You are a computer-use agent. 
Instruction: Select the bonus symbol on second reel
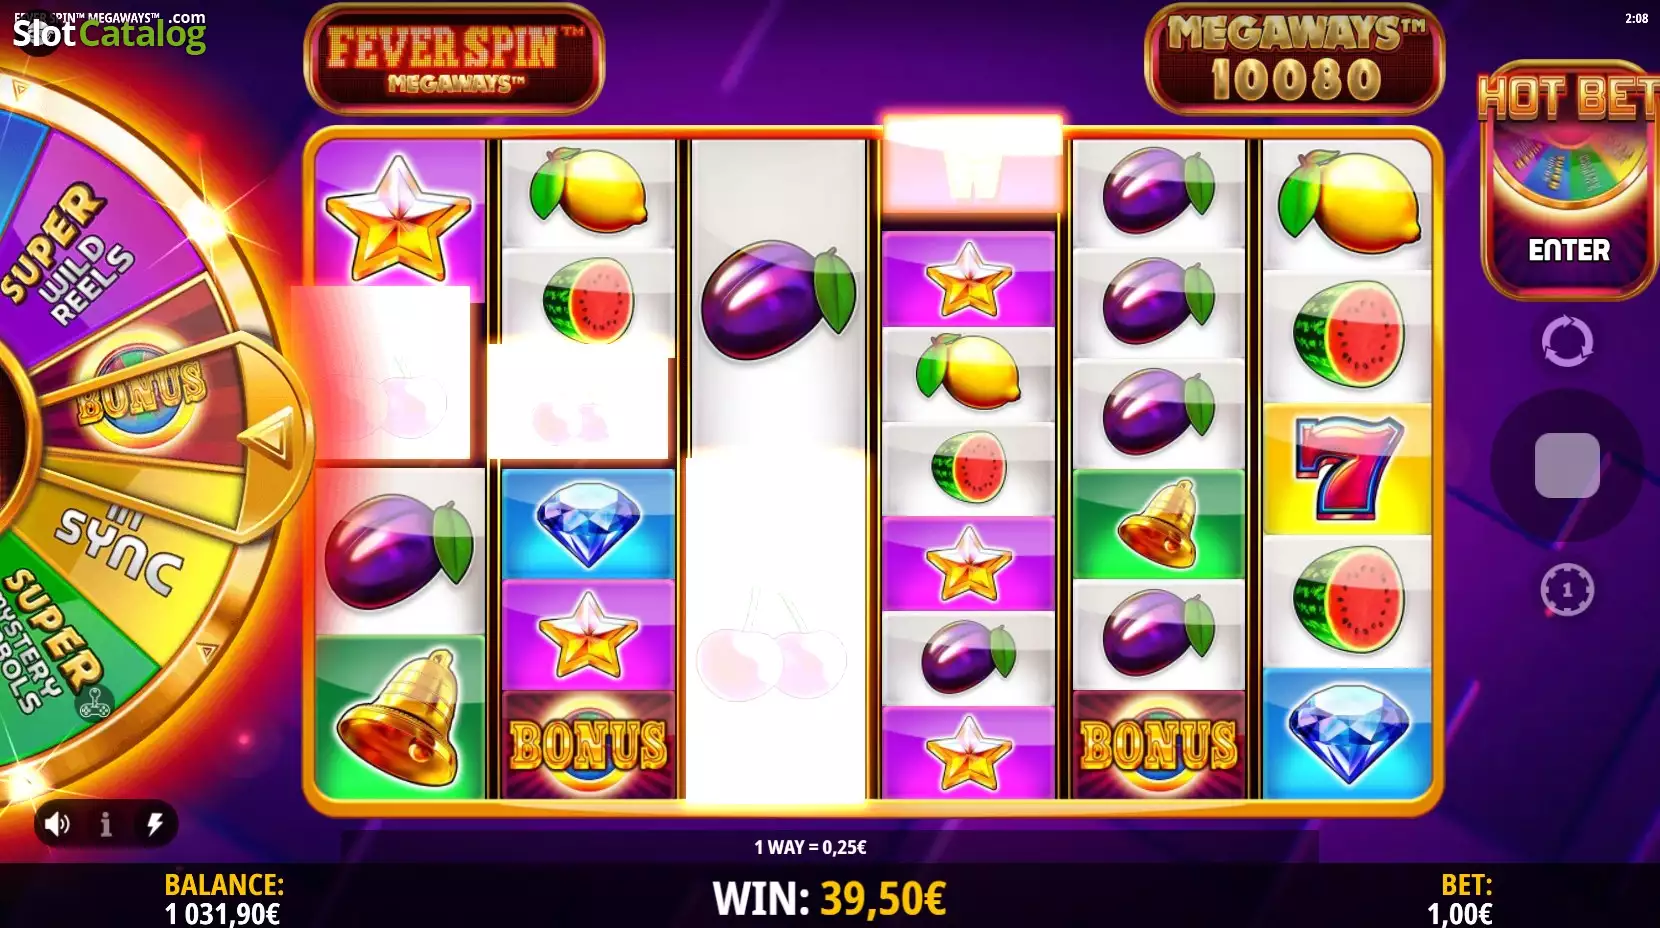[588, 745]
